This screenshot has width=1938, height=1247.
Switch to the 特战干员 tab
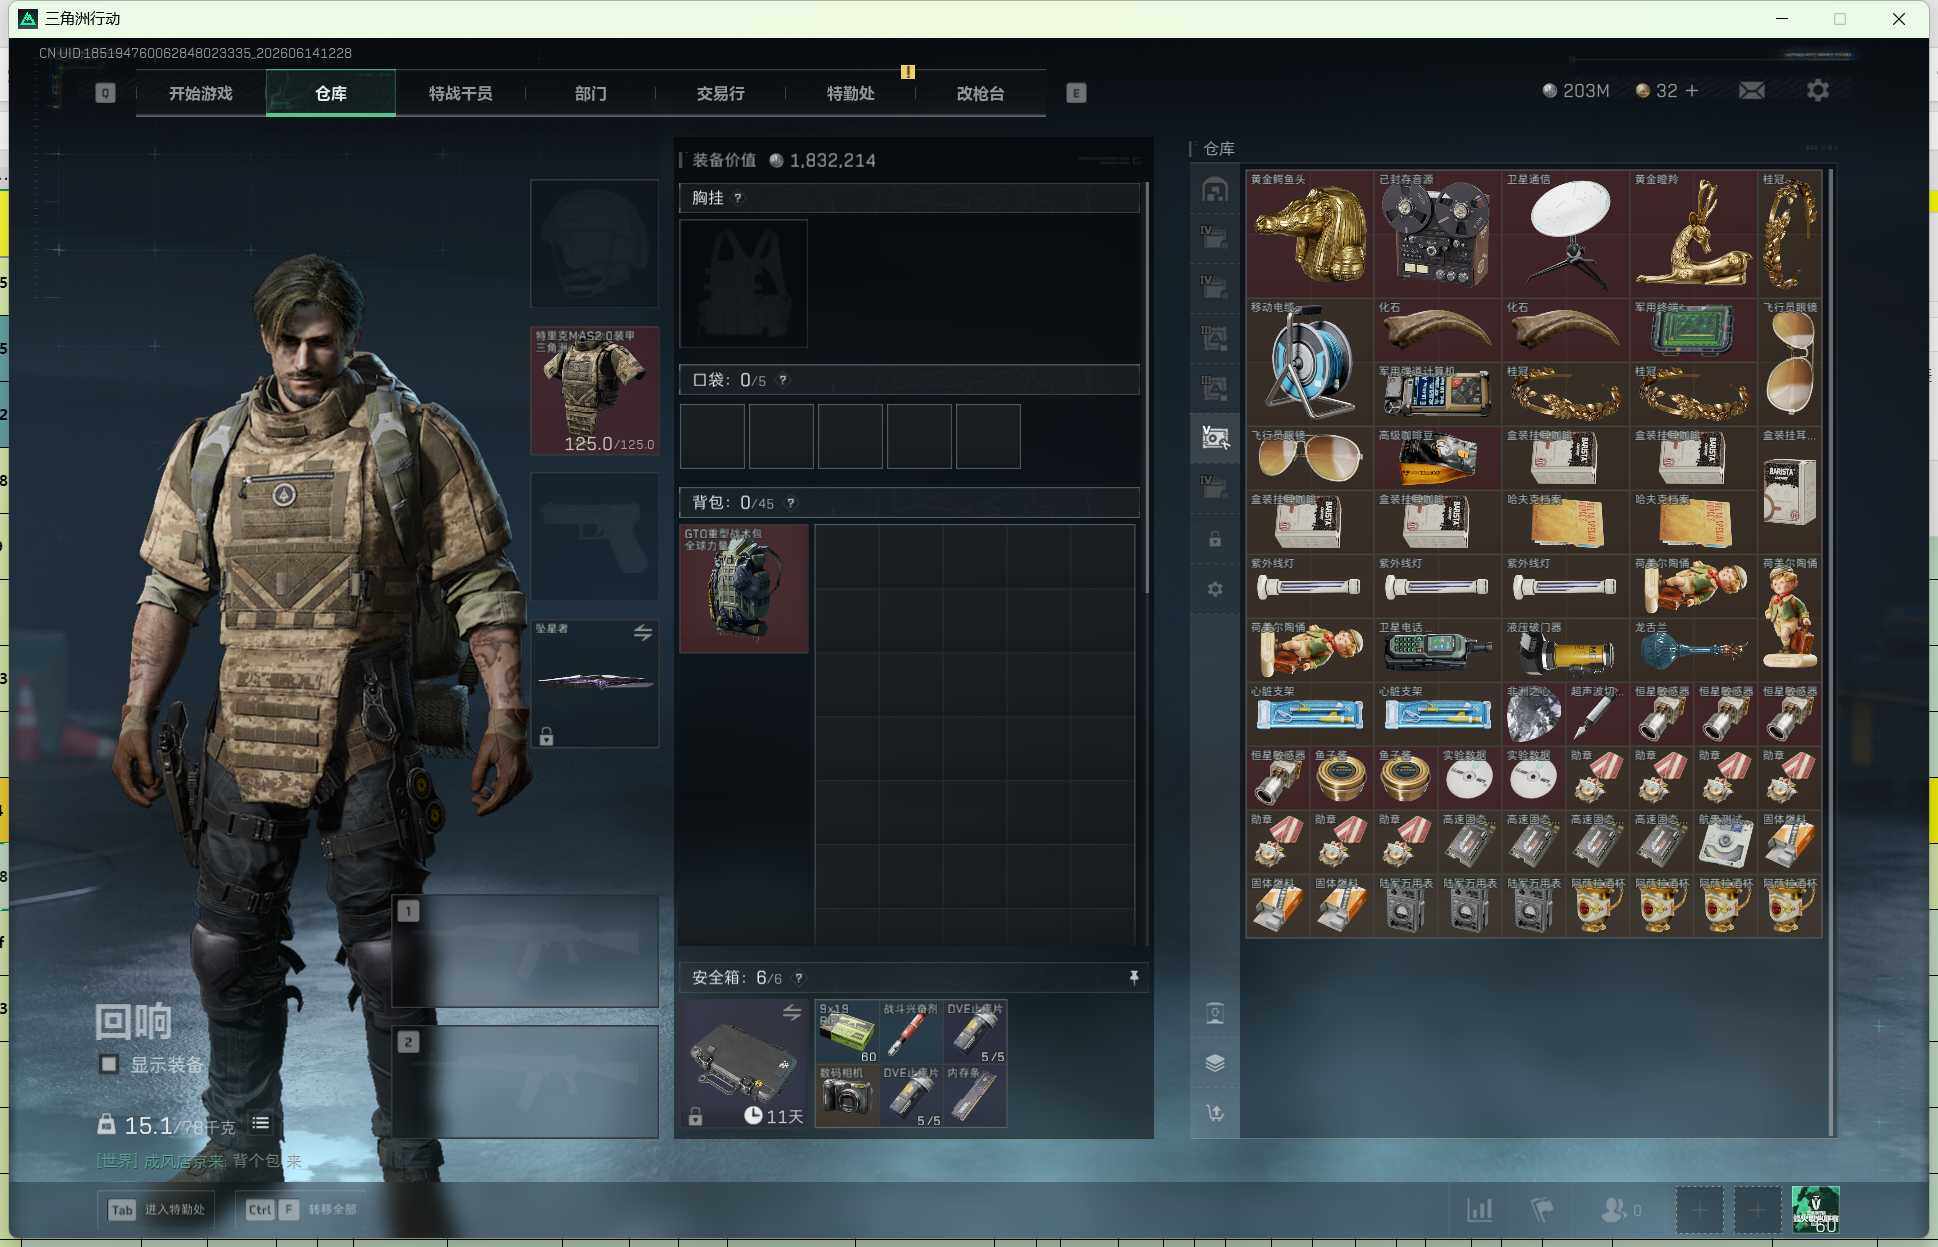coord(461,93)
